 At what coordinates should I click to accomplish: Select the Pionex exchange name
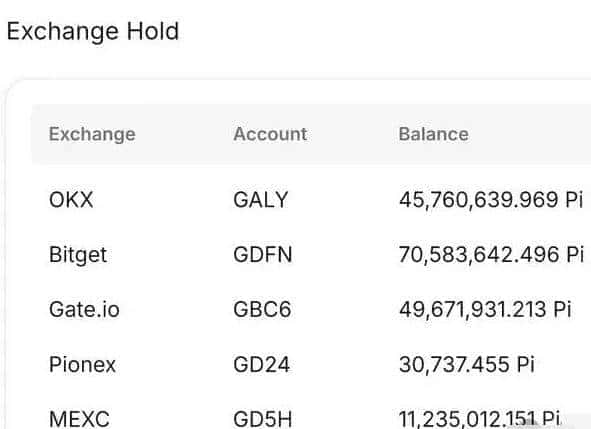point(82,365)
